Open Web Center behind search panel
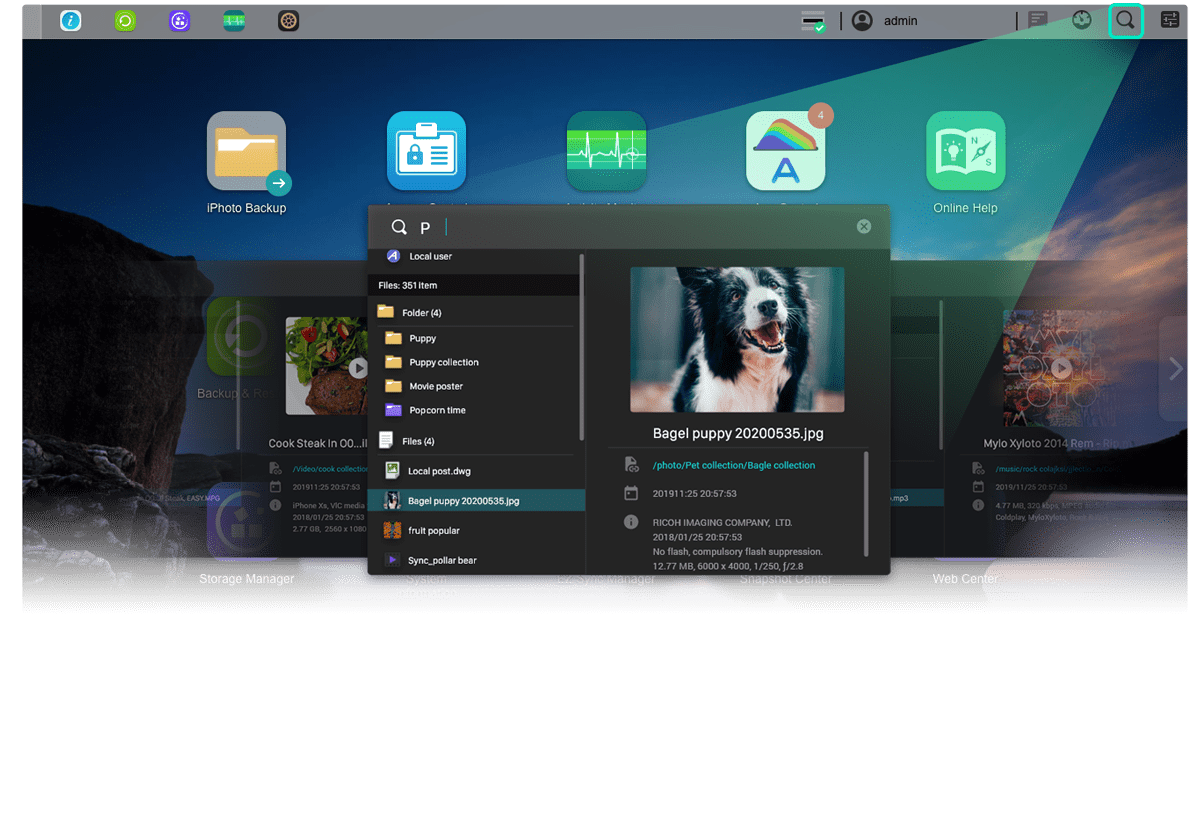 point(965,578)
